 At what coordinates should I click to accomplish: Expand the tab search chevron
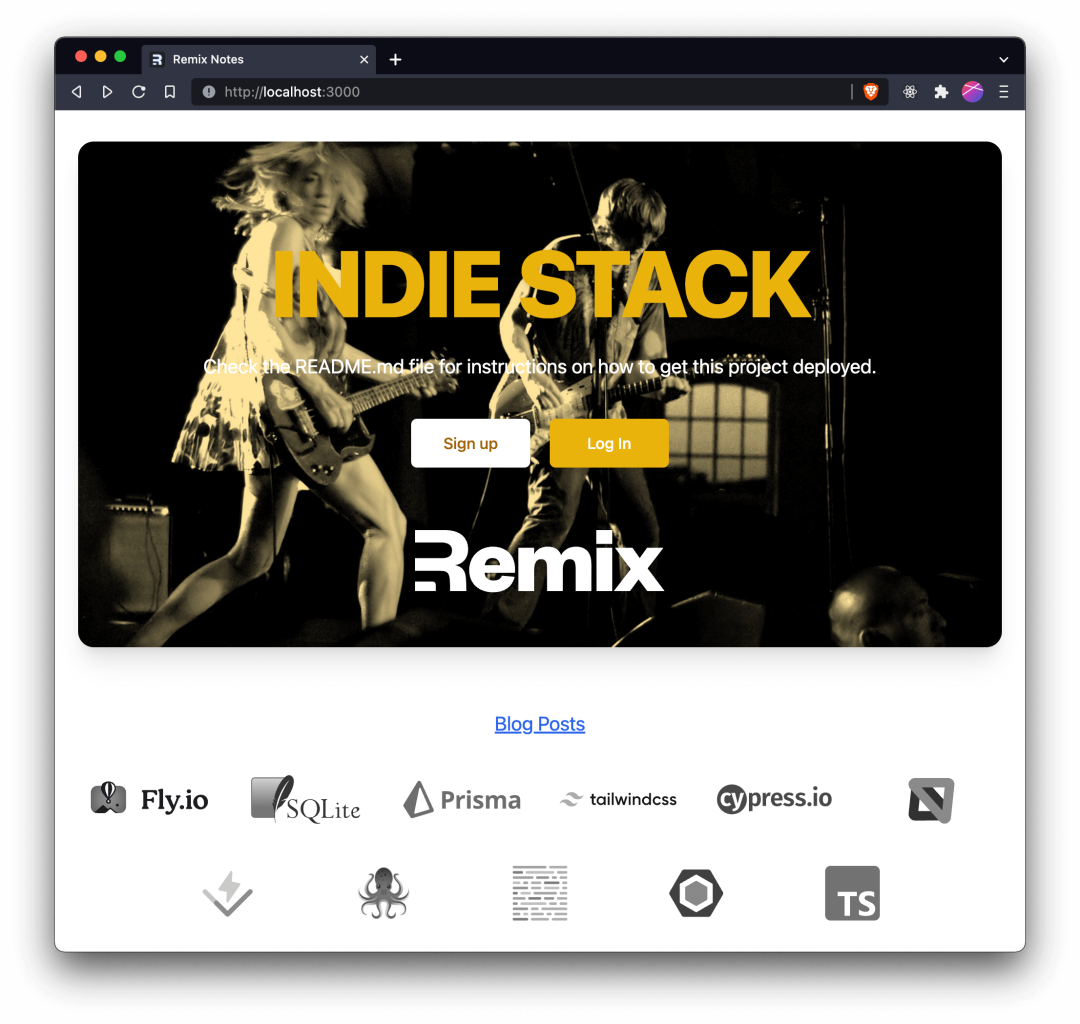coord(1004,59)
